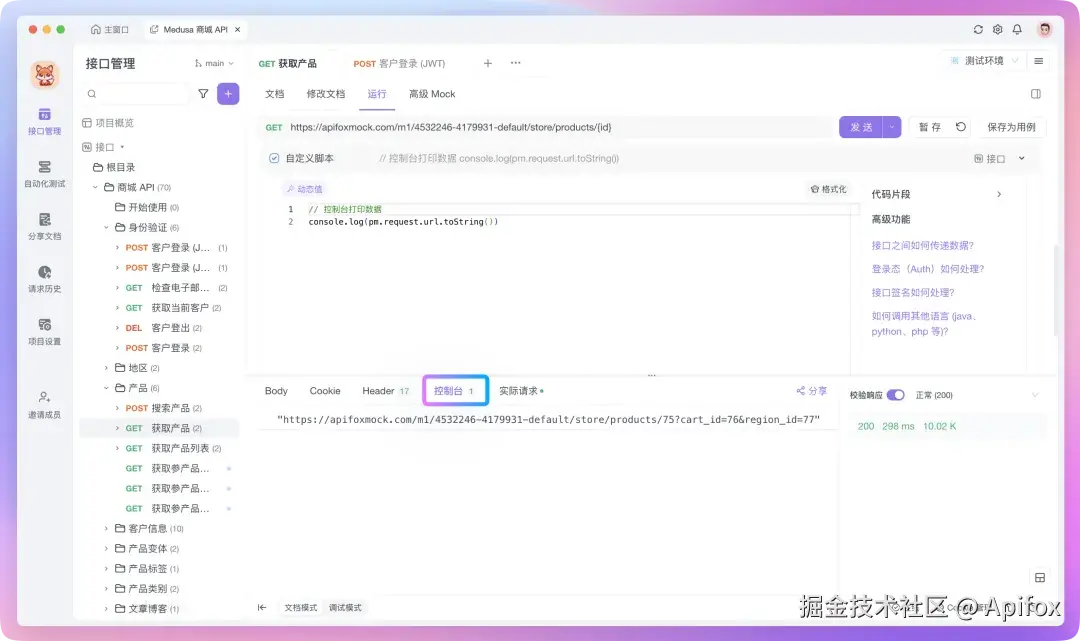The height and width of the screenshot is (641, 1080).
Task: Open the 分享文档 sidebar section
Action: pos(44,227)
